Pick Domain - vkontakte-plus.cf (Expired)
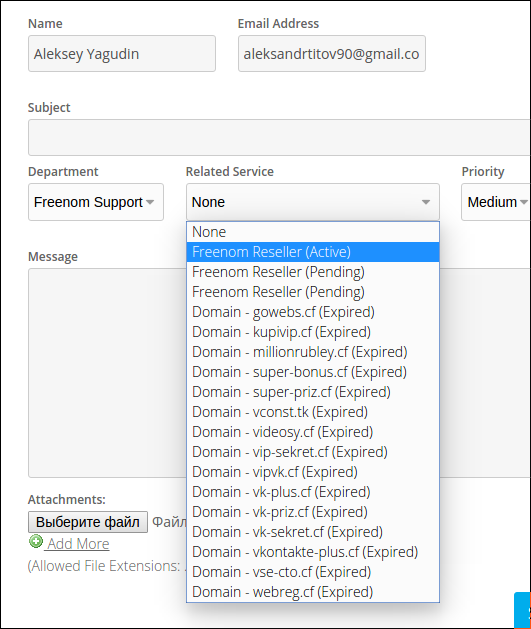531x629 pixels. coord(313,552)
